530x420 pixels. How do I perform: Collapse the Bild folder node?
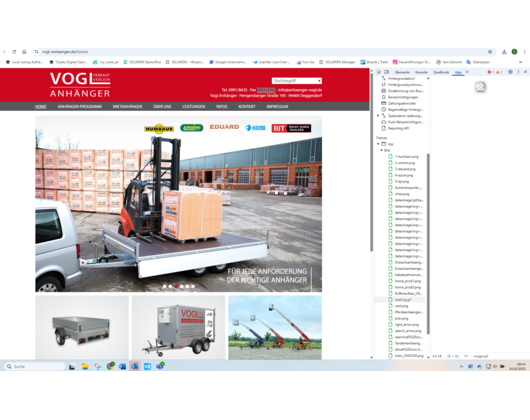pyautogui.click(x=382, y=150)
